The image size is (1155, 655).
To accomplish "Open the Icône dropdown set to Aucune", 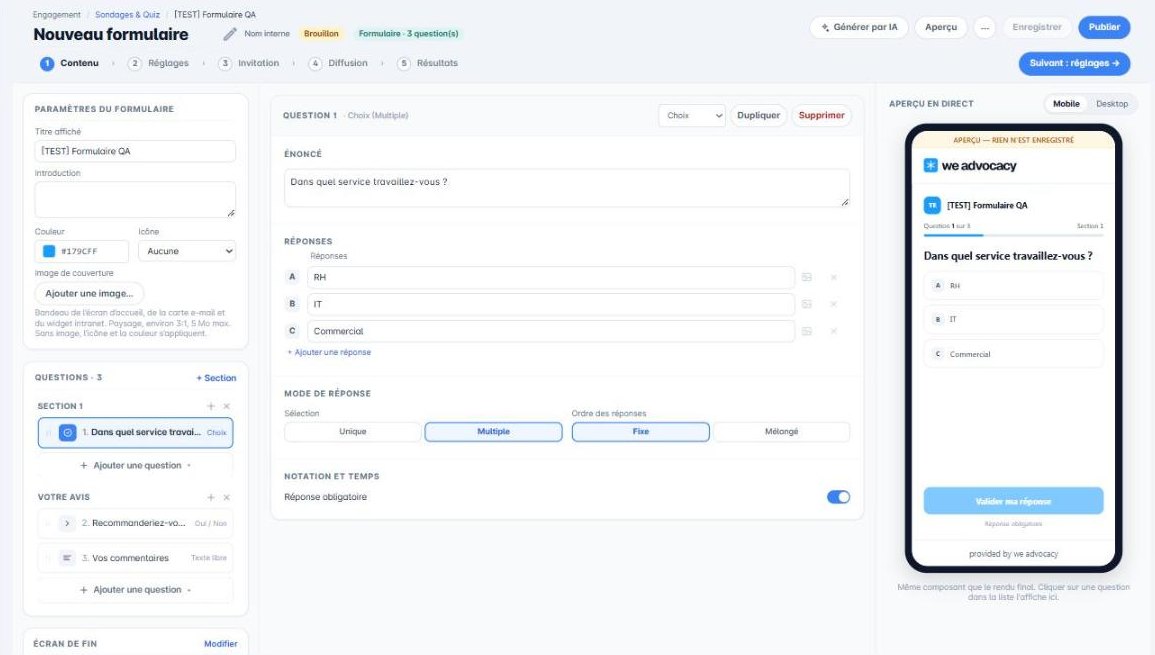I will tap(187, 251).
